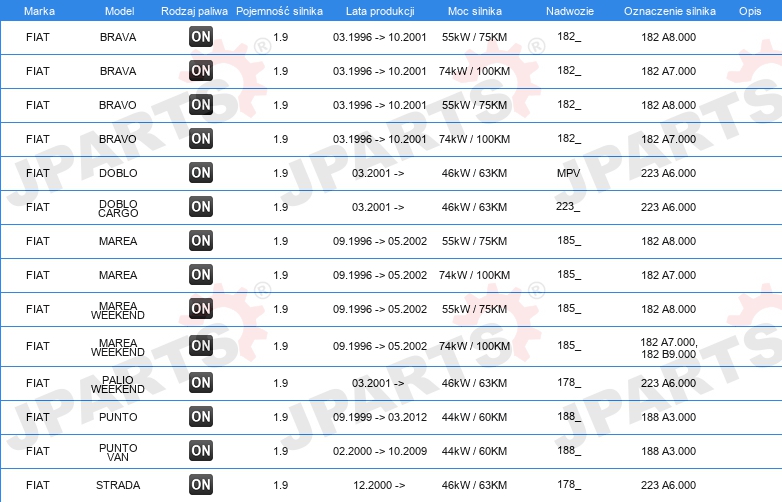Click the PALIO WEEKEND model cell
Screen dimensions: 782x502
(x=118, y=384)
